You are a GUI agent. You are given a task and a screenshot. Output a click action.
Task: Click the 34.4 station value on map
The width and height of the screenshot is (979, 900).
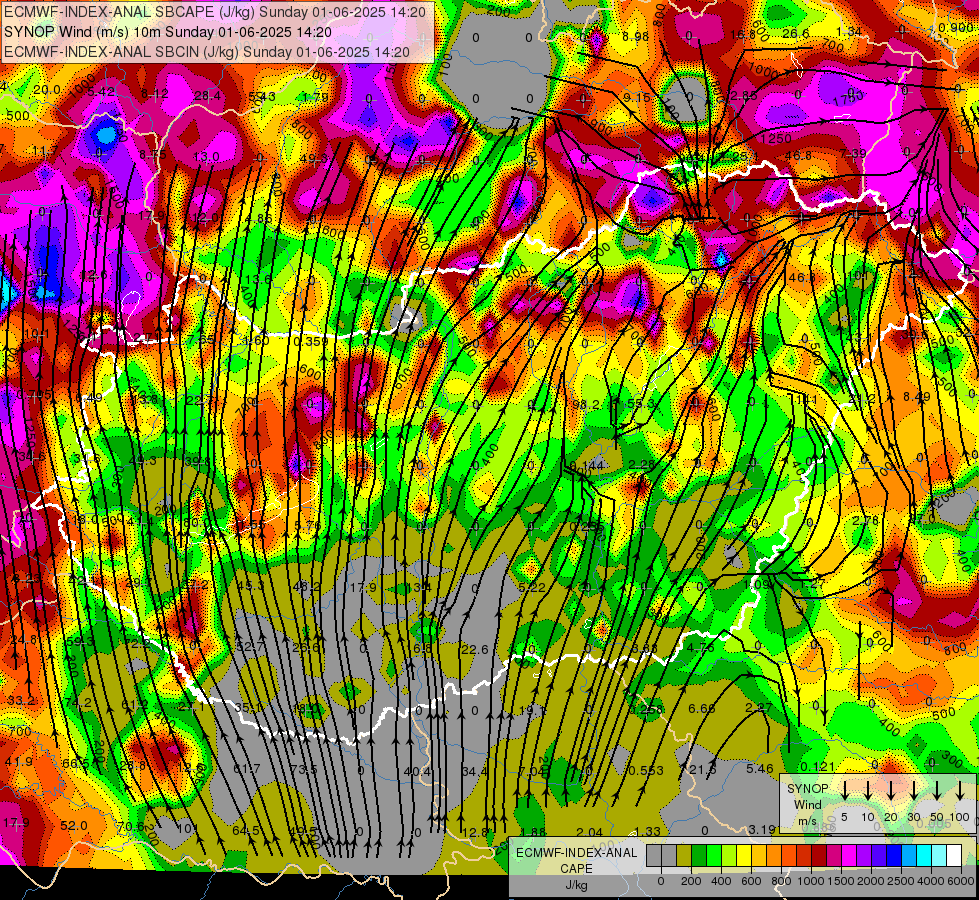(x=475, y=771)
